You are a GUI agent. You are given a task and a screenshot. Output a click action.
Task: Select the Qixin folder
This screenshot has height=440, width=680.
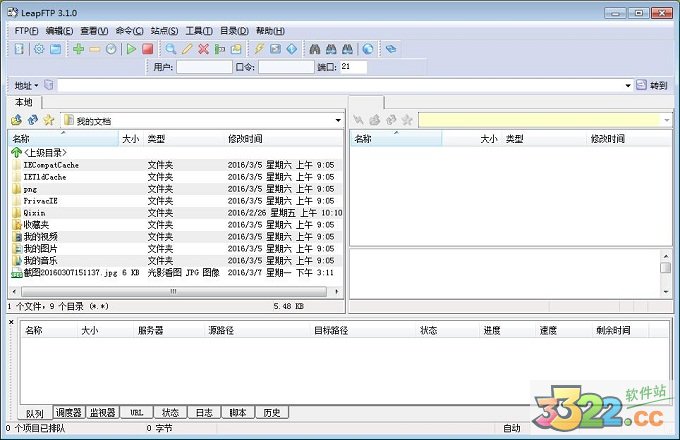point(34,213)
